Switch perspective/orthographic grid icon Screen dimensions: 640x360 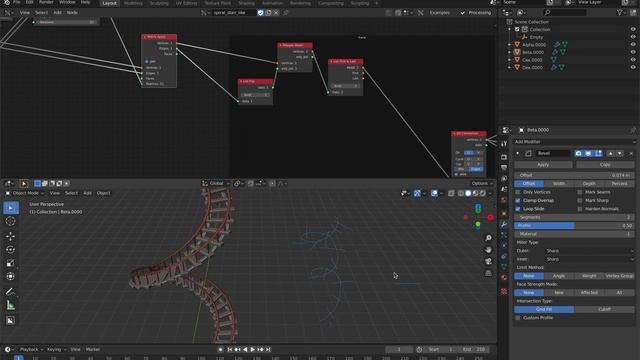tap(488, 273)
